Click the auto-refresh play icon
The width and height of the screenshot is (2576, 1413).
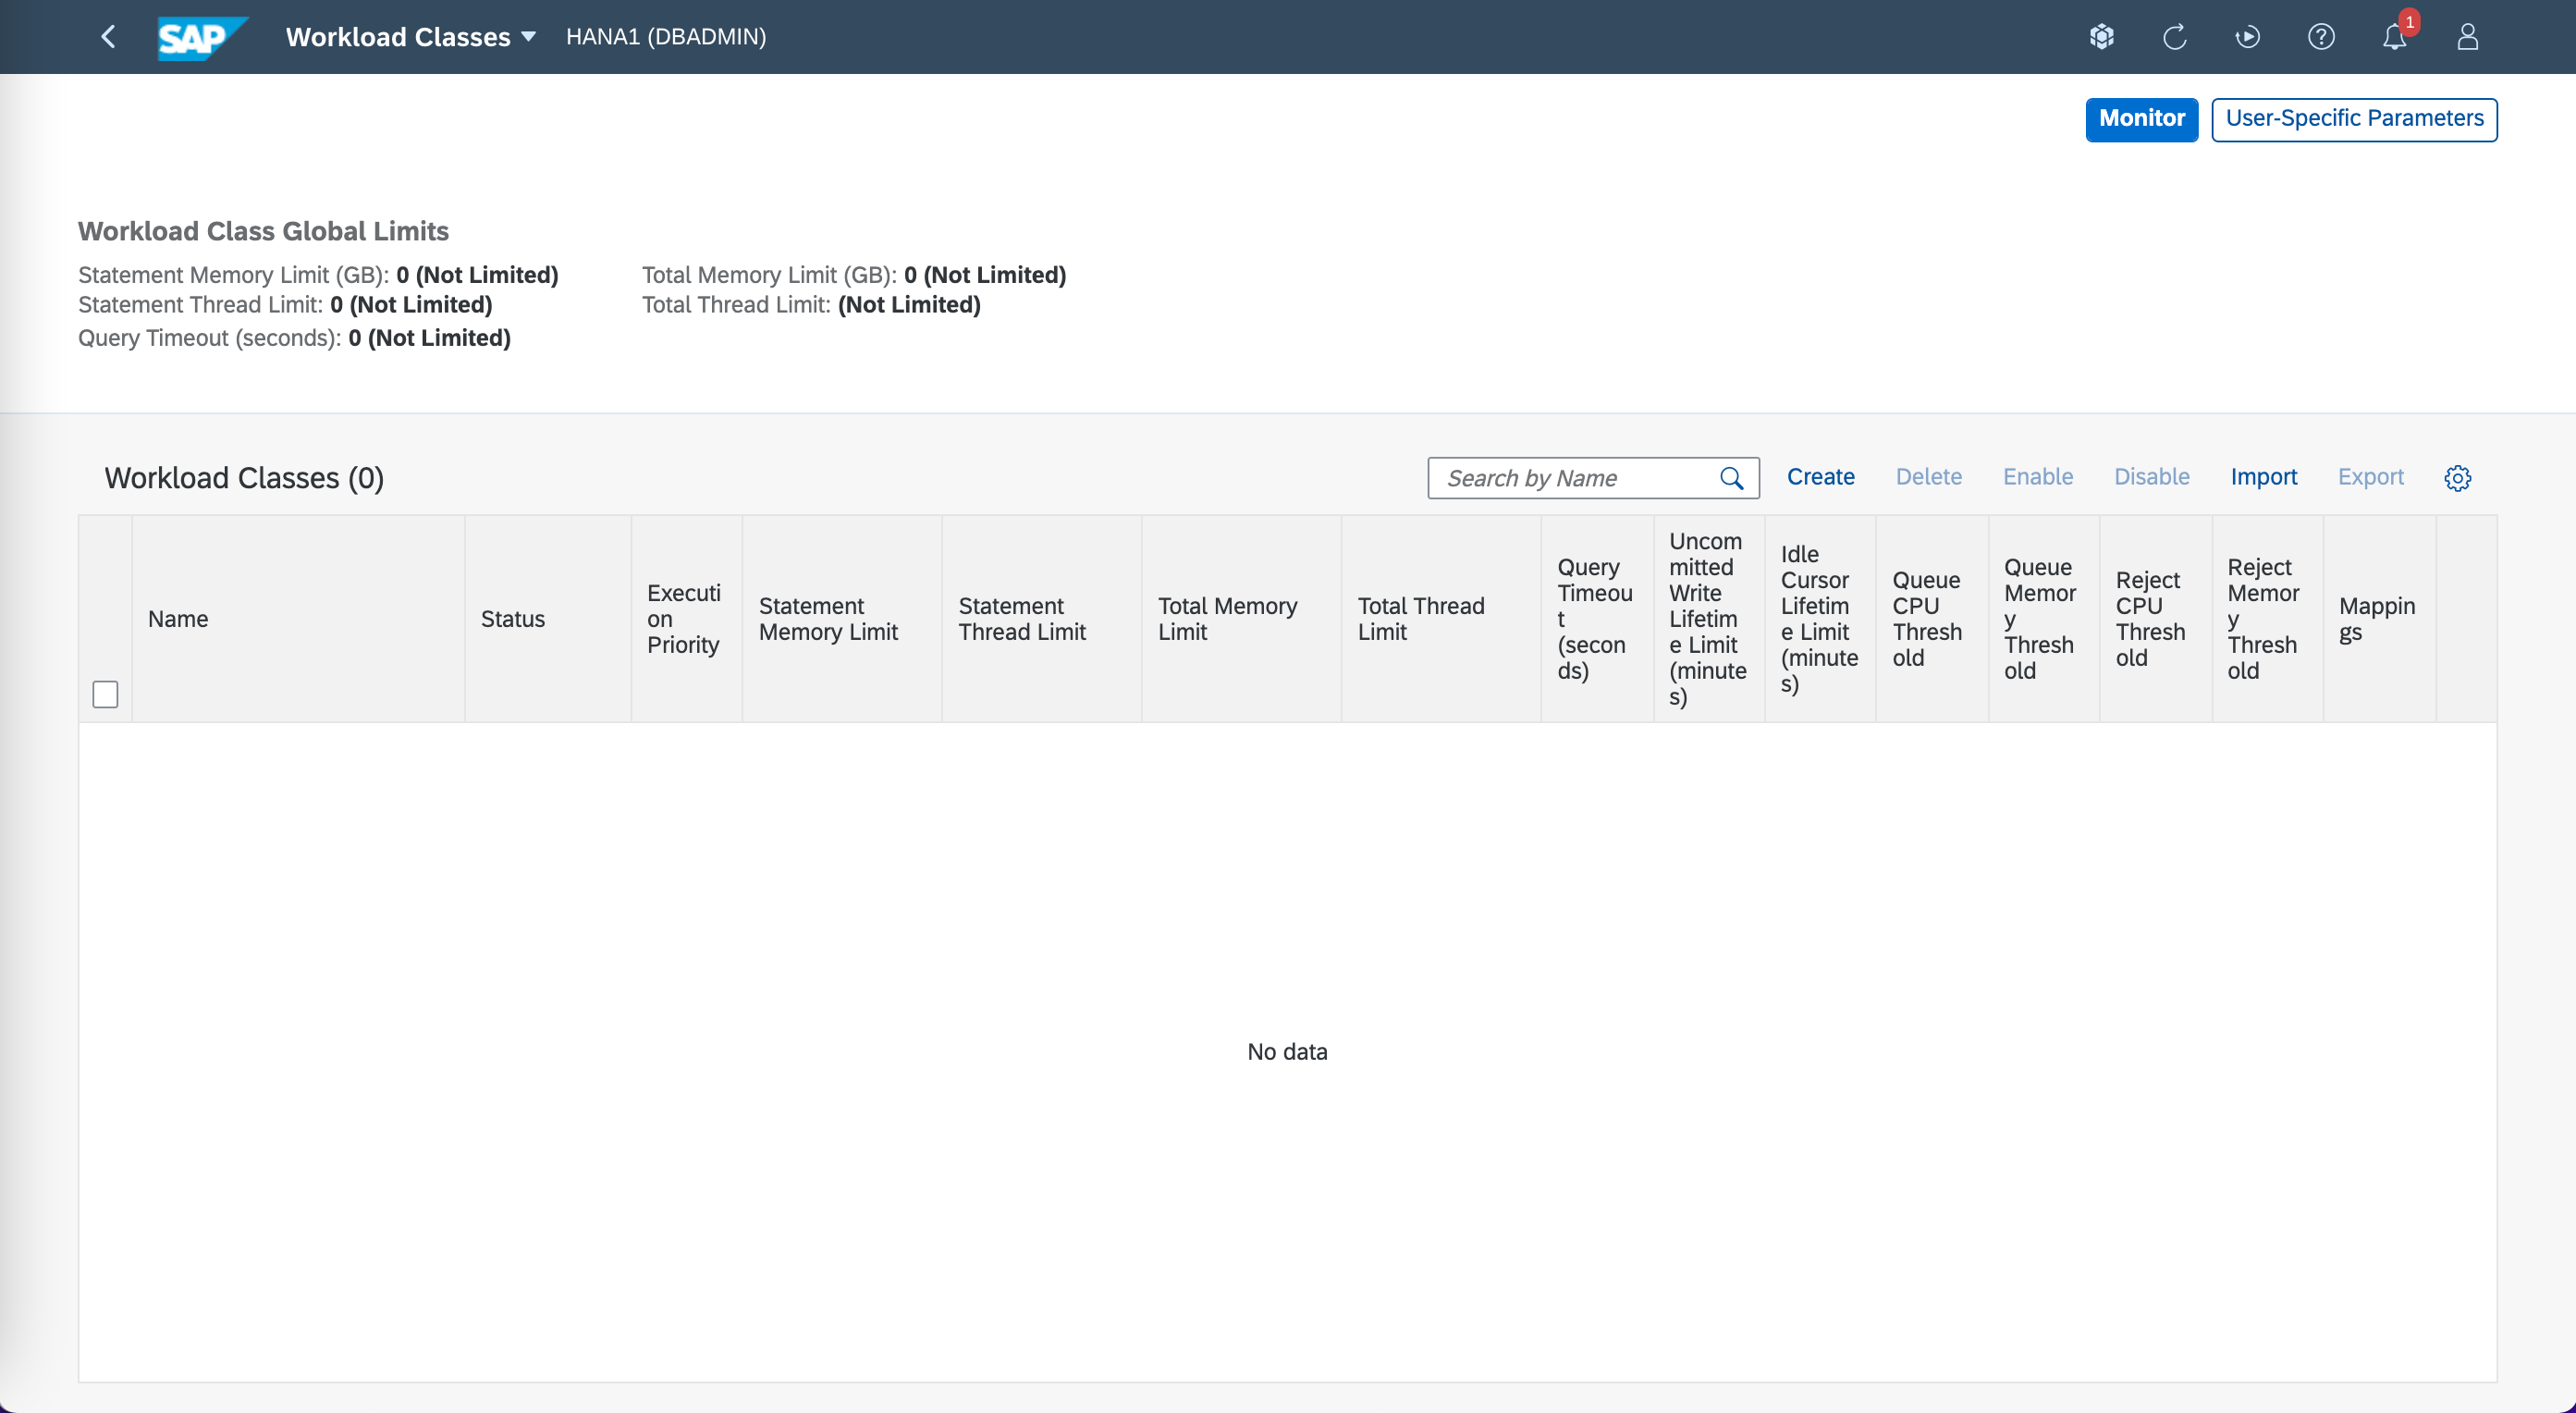point(2247,37)
